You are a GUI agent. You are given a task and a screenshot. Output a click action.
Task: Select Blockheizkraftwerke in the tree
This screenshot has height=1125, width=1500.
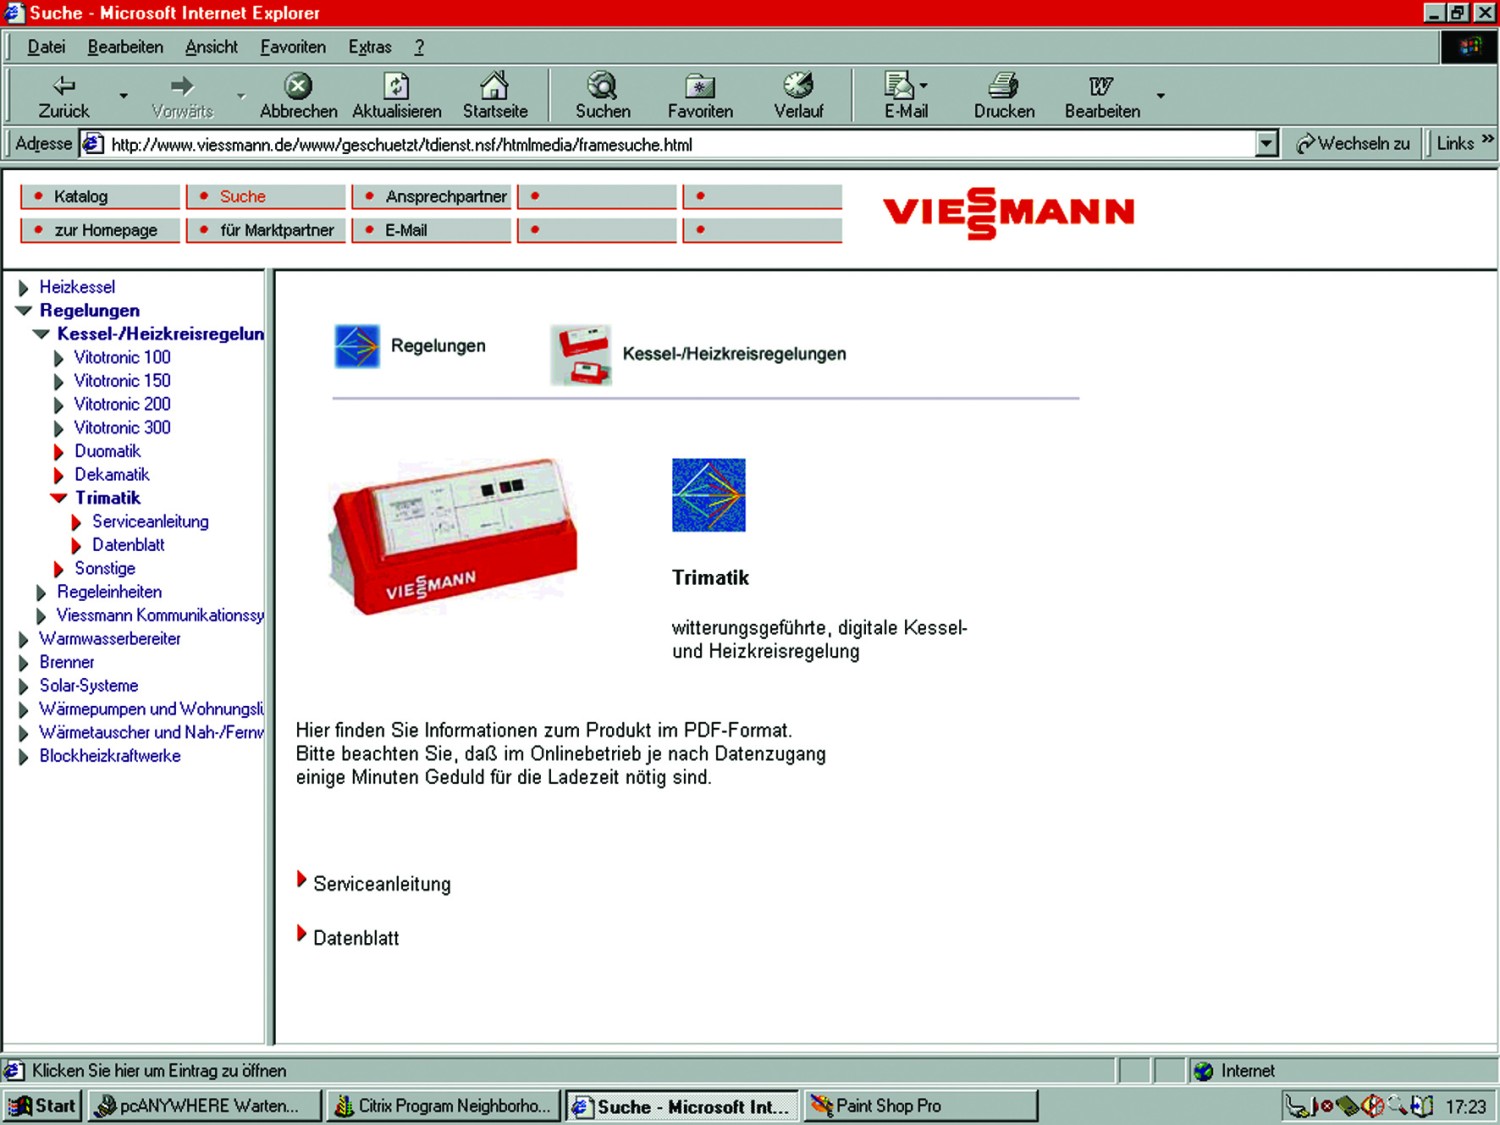[110, 756]
